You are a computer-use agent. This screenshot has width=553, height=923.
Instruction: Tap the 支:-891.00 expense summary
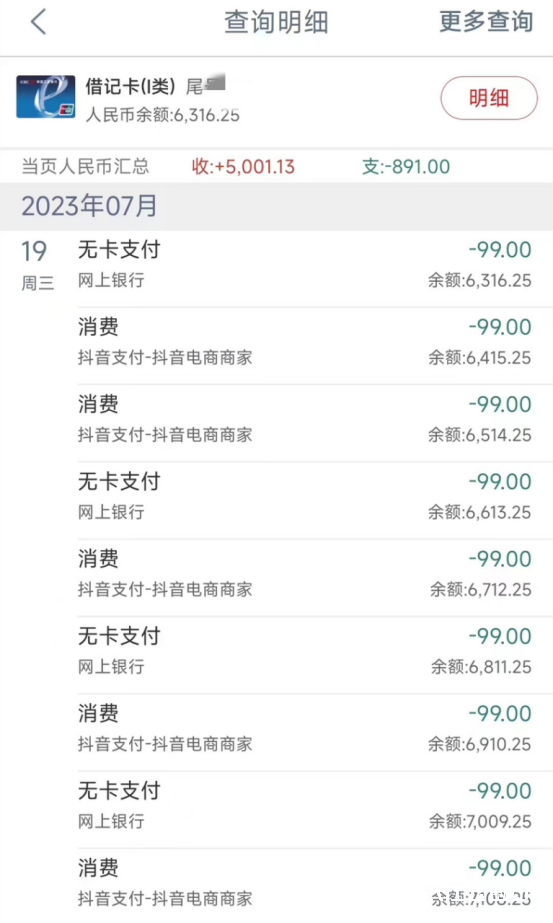[406, 167]
